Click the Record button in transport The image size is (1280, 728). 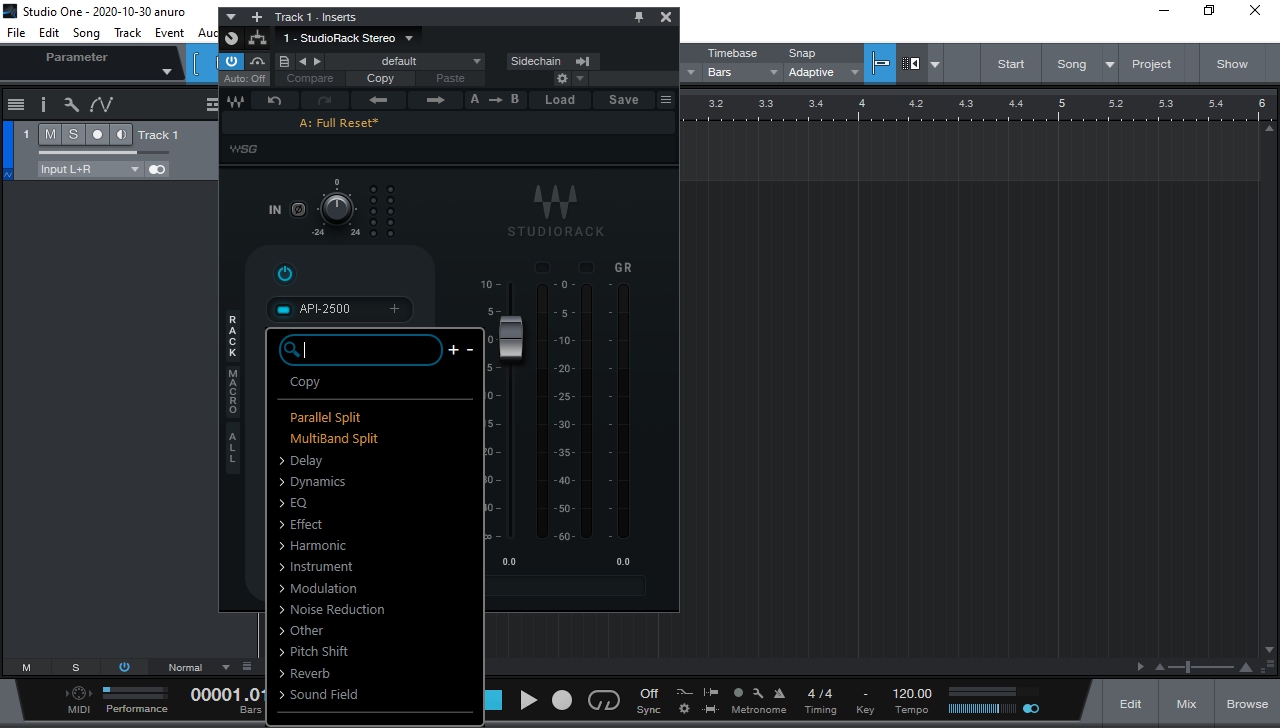[563, 700]
